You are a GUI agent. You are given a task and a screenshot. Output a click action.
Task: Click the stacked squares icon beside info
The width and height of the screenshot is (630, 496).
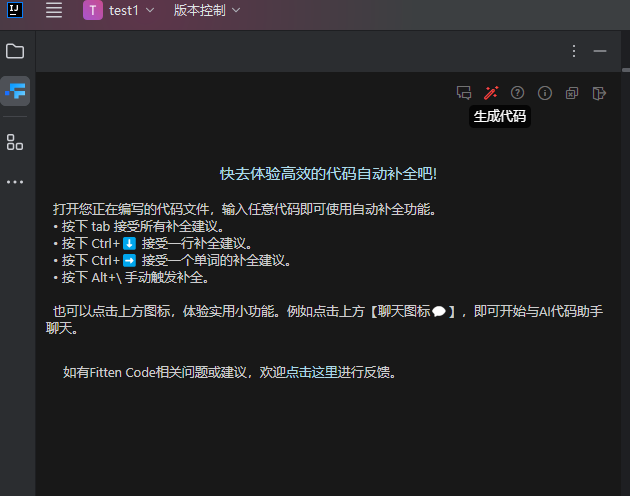(x=572, y=93)
